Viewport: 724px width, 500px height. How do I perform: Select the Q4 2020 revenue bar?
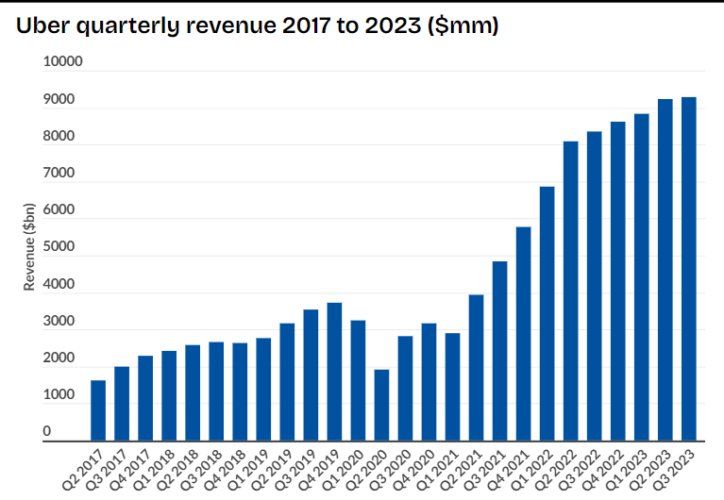(429, 382)
